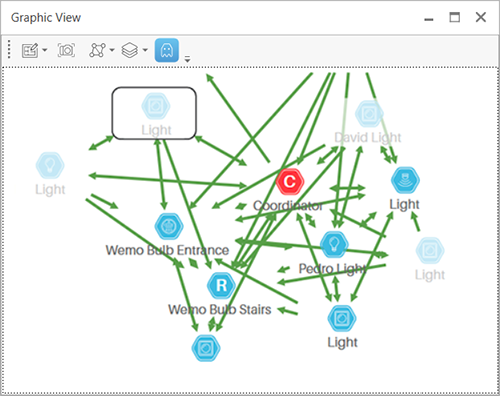Image resolution: width=500 pixels, height=396 pixels.
Task: Click the edit layout toolbar icon
Action: (30, 51)
